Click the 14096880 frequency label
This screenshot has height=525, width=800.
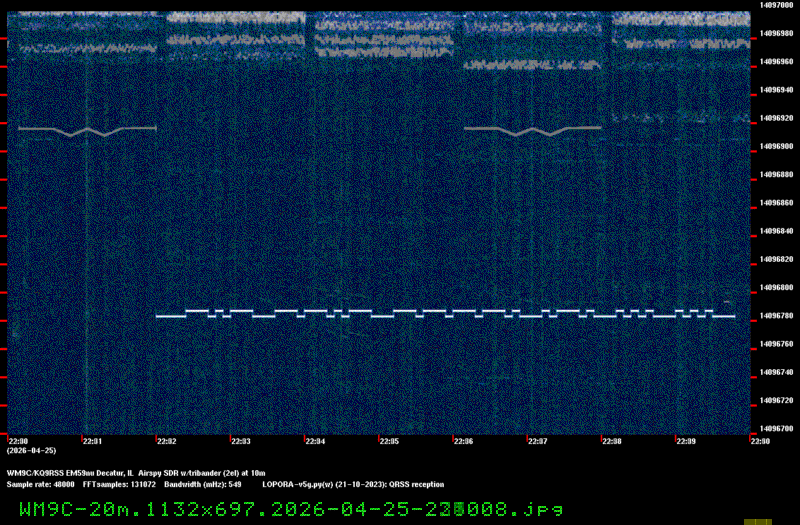point(776,174)
